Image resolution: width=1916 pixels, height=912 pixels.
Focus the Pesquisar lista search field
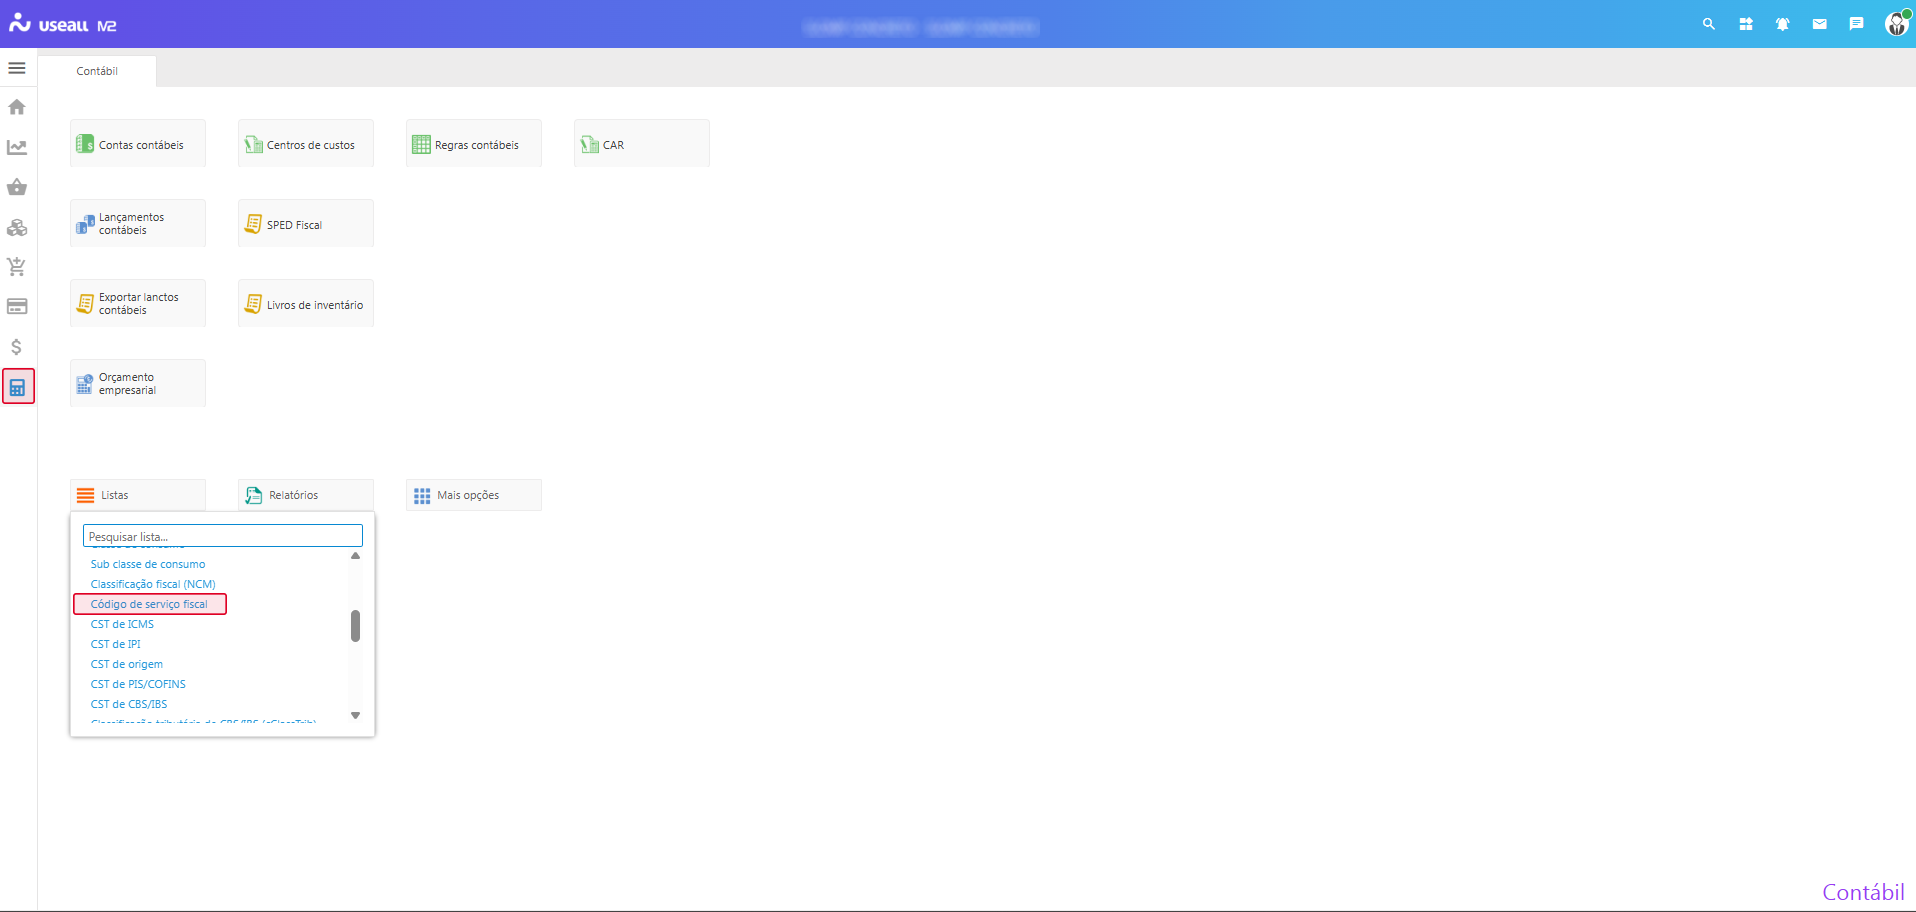point(222,536)
